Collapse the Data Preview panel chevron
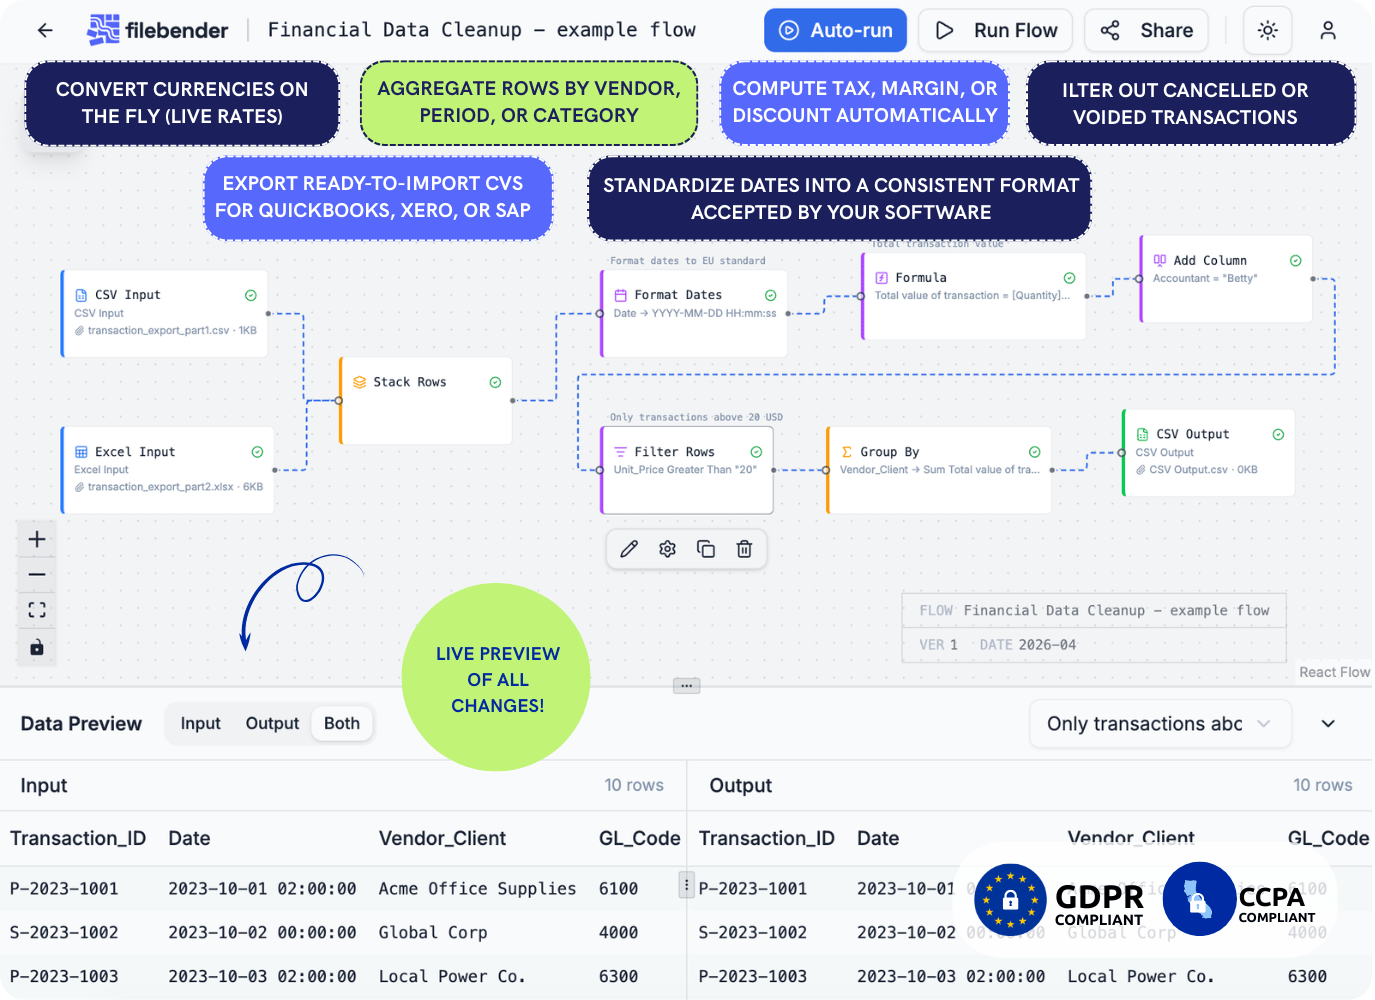1375x1000 pixels. (1327, 724)
